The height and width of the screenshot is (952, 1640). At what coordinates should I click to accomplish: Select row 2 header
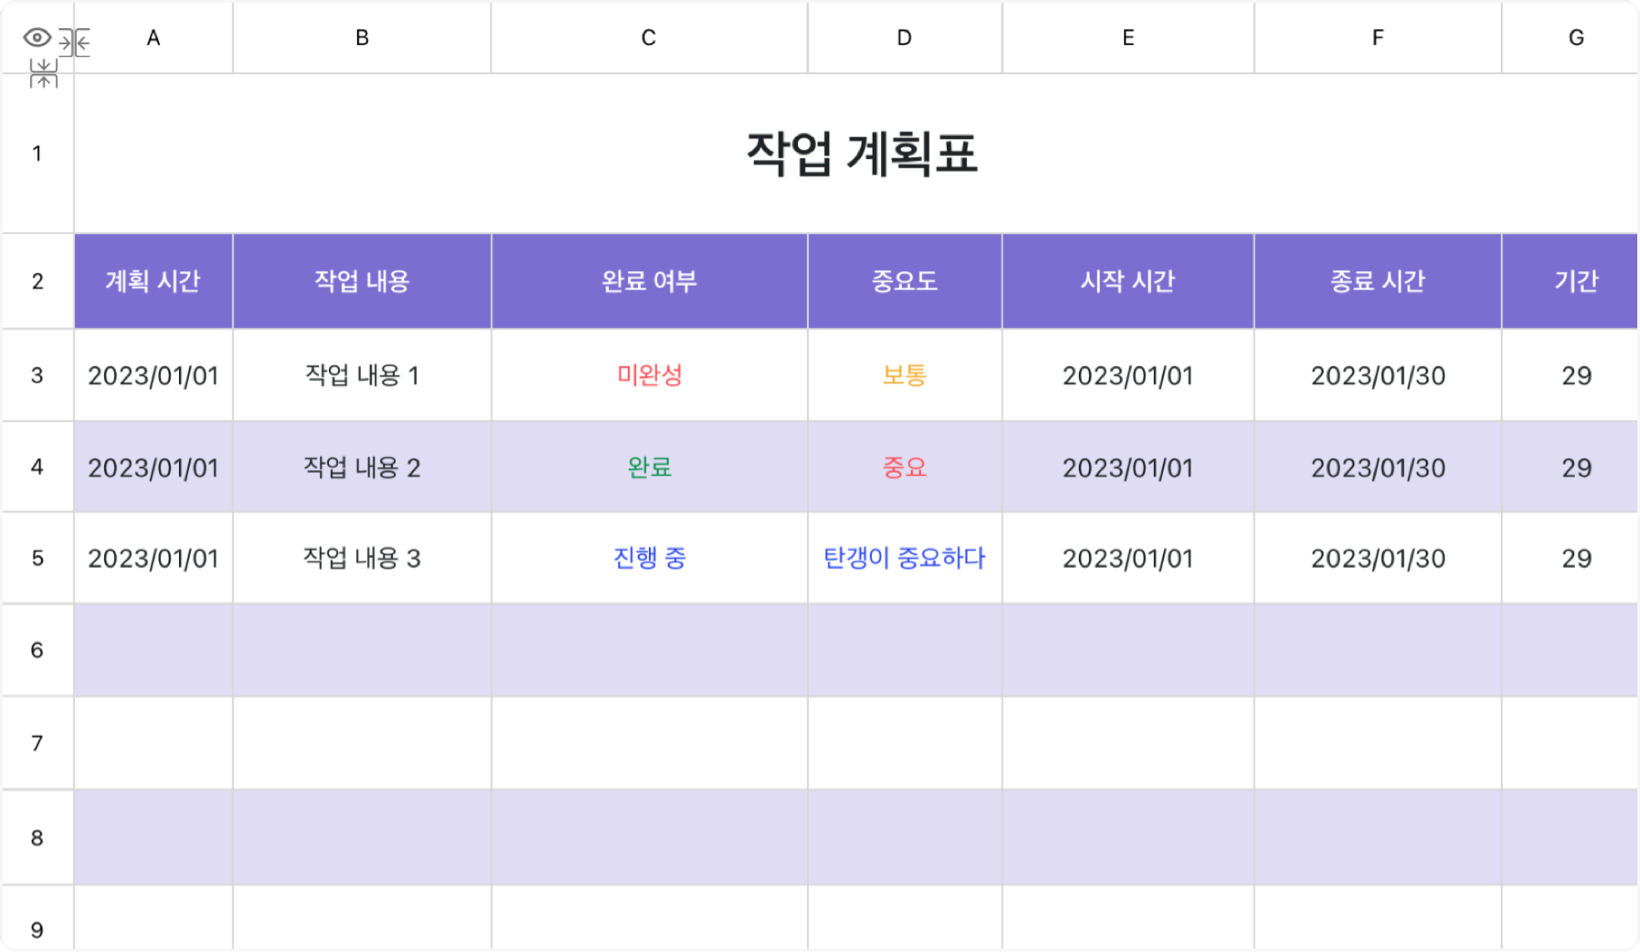37,281
